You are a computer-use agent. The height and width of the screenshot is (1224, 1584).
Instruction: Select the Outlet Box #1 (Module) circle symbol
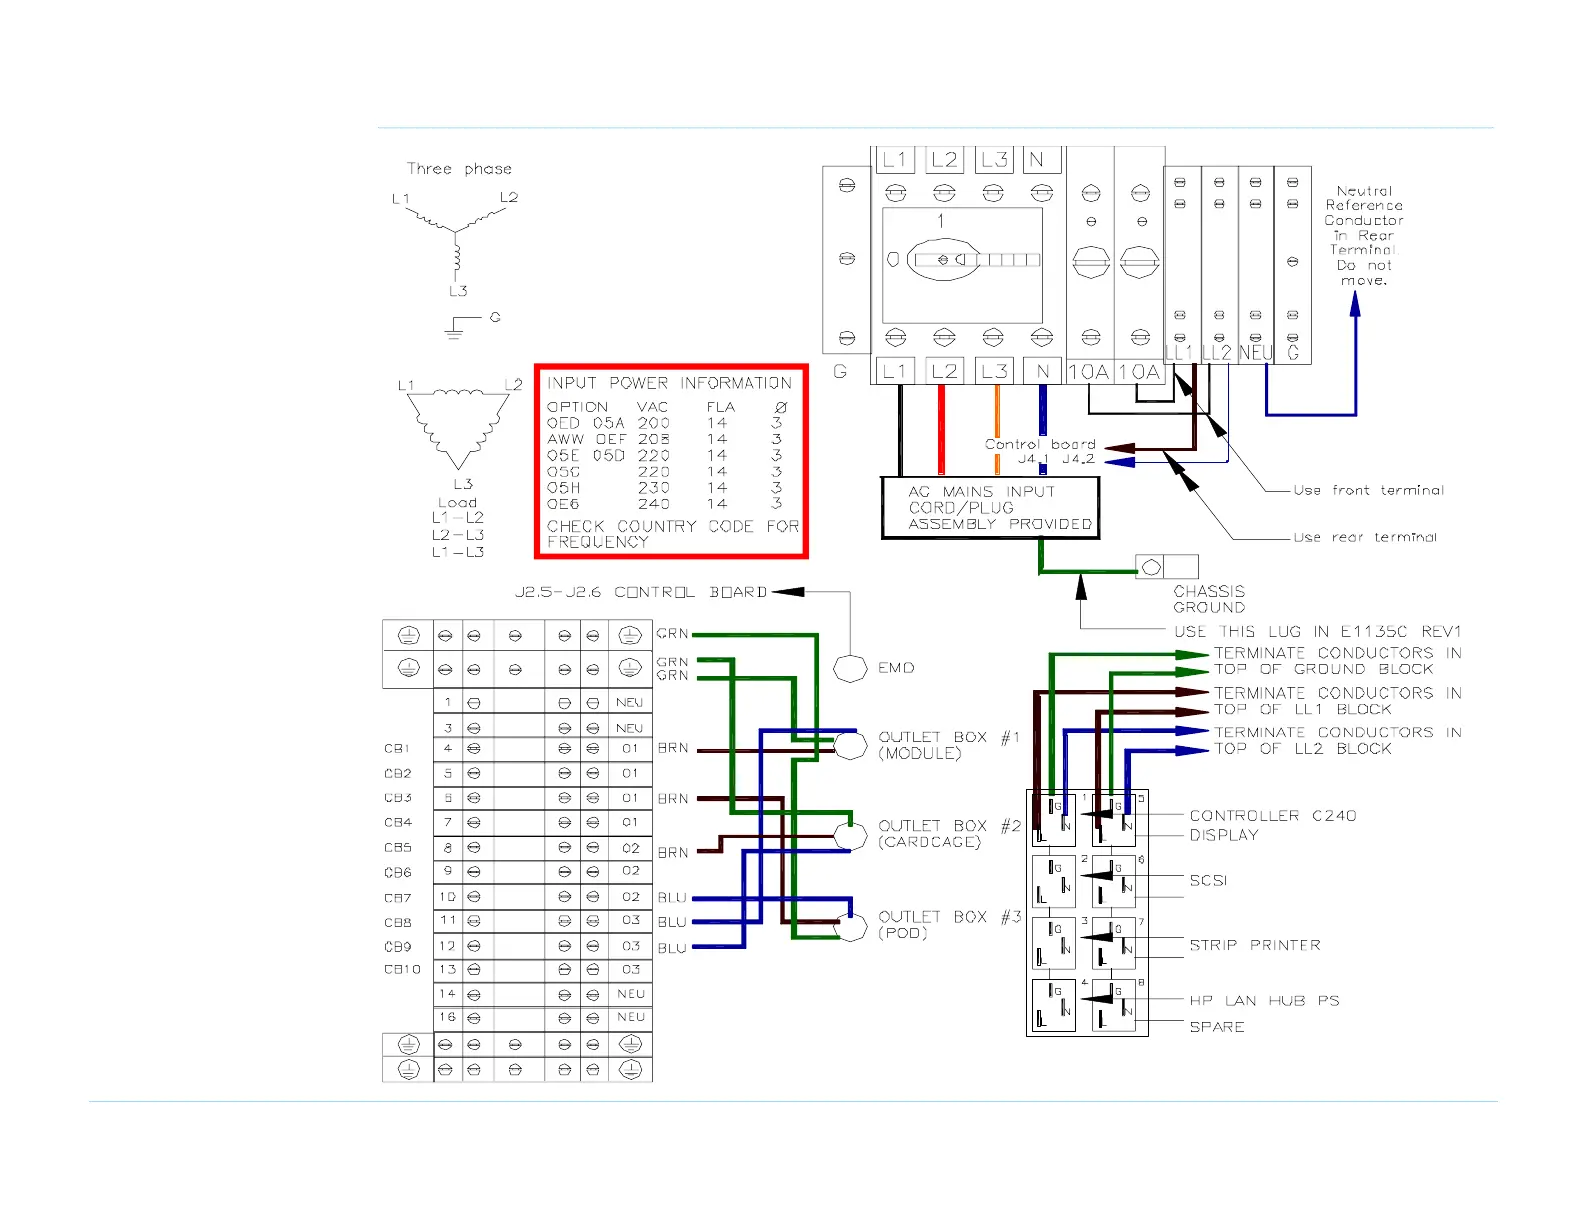pos(850,745)
